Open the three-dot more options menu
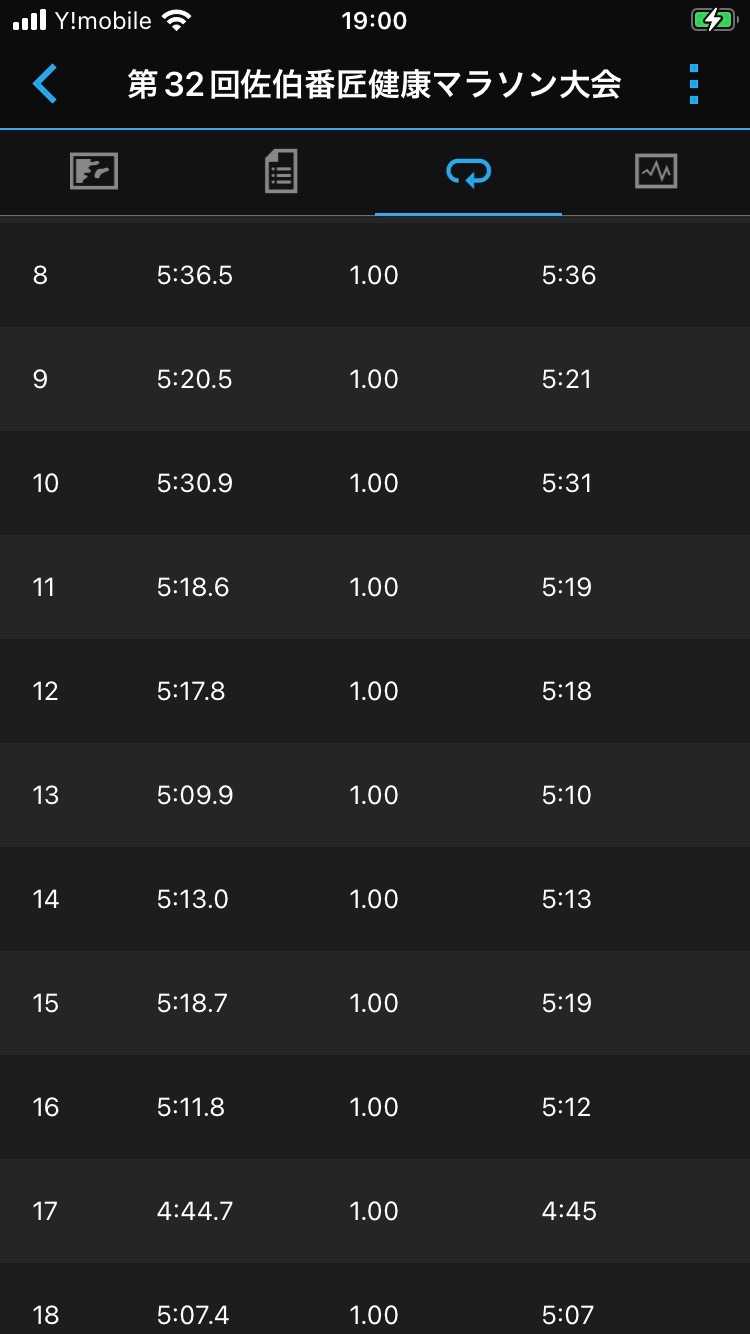The height and width of the screenshot is (1334, 750). (x=694, y=84)
